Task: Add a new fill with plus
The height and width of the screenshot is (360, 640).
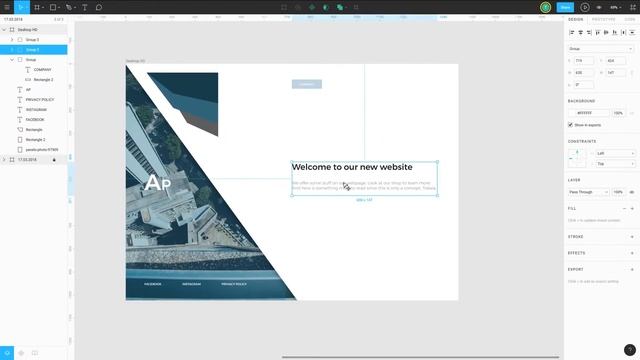Action: 632,209
